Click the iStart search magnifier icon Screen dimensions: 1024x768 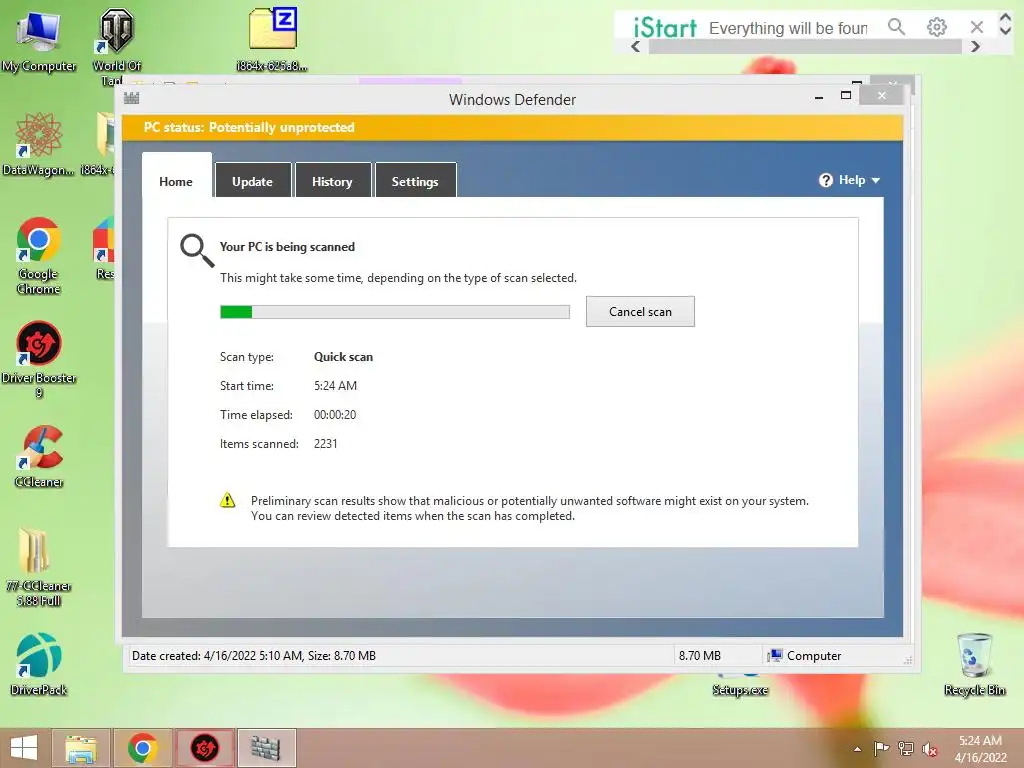(x=897, y=27)
